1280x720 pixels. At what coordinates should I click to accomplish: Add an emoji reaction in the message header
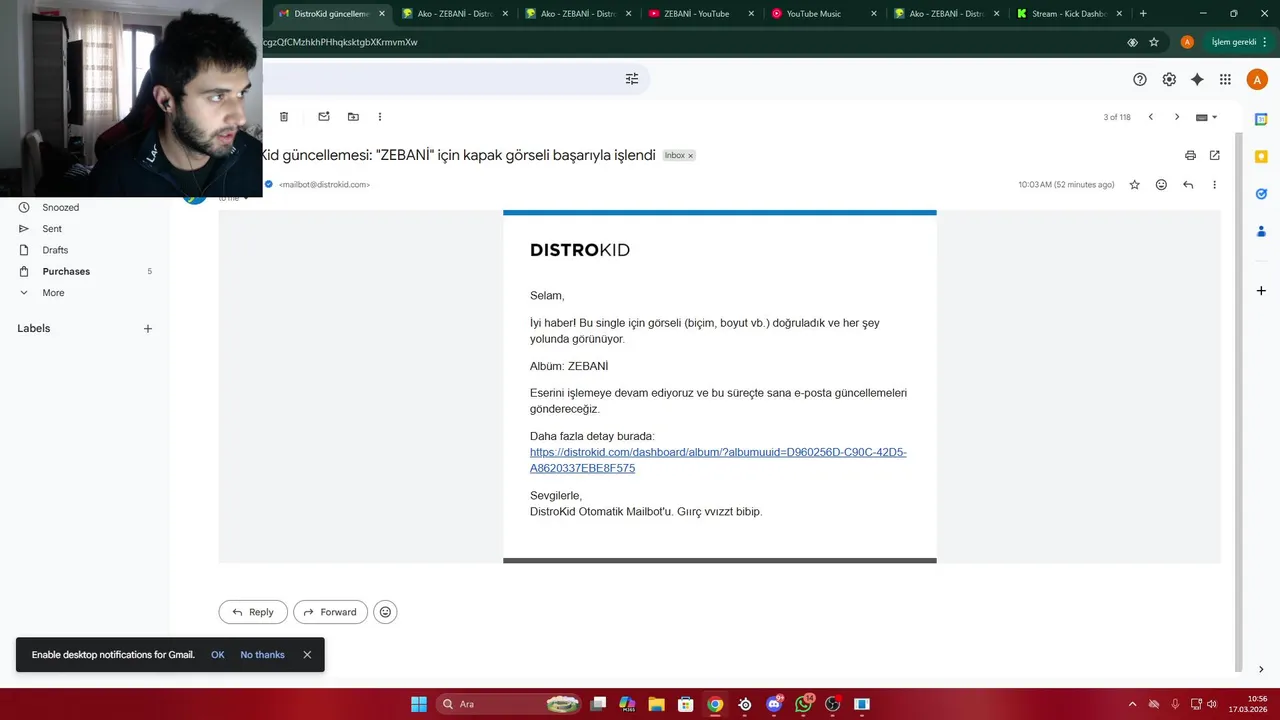1161,185
